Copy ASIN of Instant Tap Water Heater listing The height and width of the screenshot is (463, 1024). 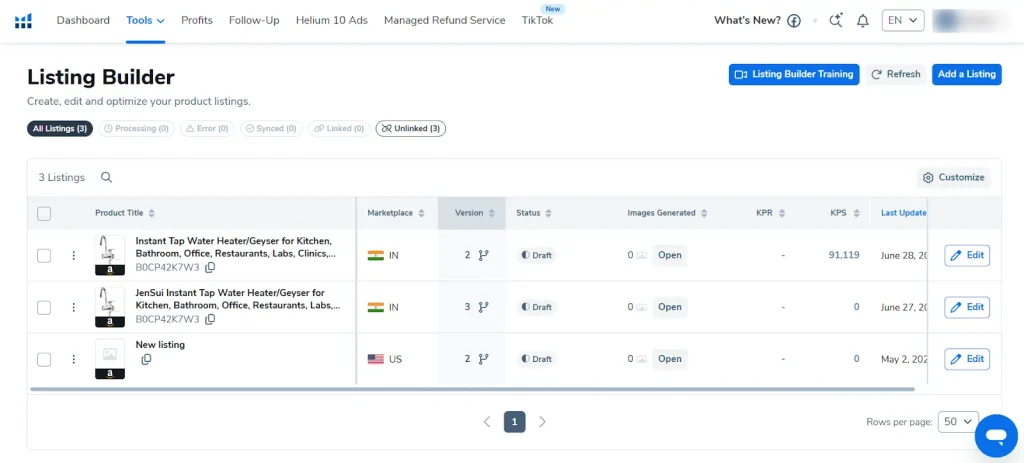tap(210, 267)
